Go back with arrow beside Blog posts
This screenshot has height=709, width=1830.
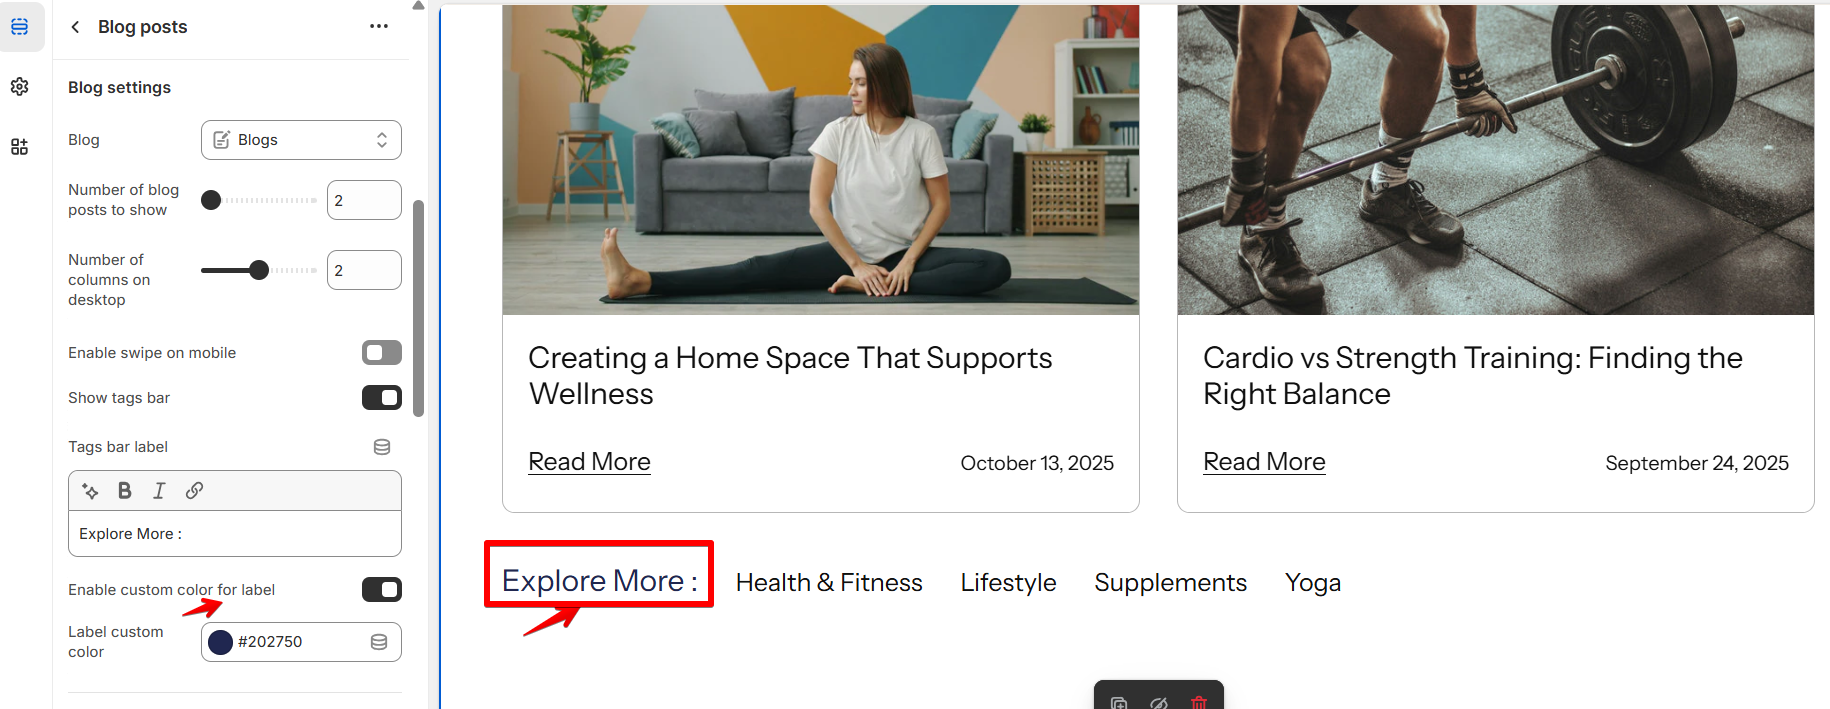coord(75,27)
